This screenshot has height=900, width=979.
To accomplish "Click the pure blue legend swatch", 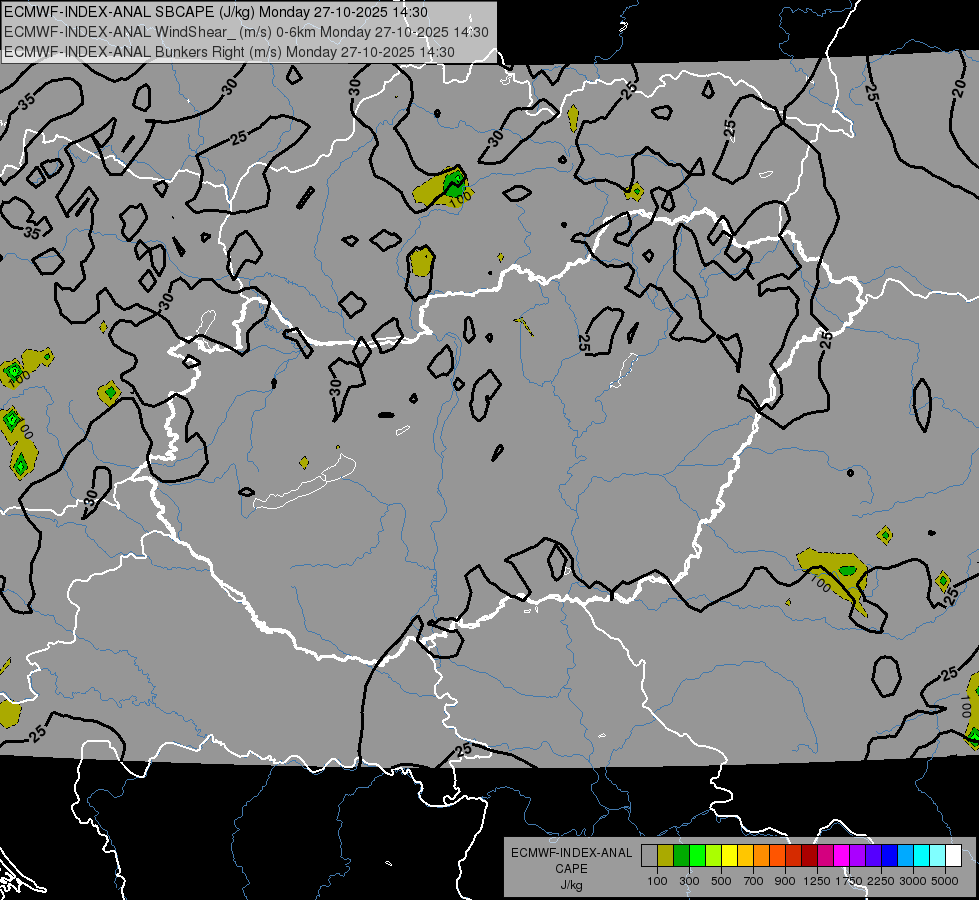I will click(x=890, y=856).
